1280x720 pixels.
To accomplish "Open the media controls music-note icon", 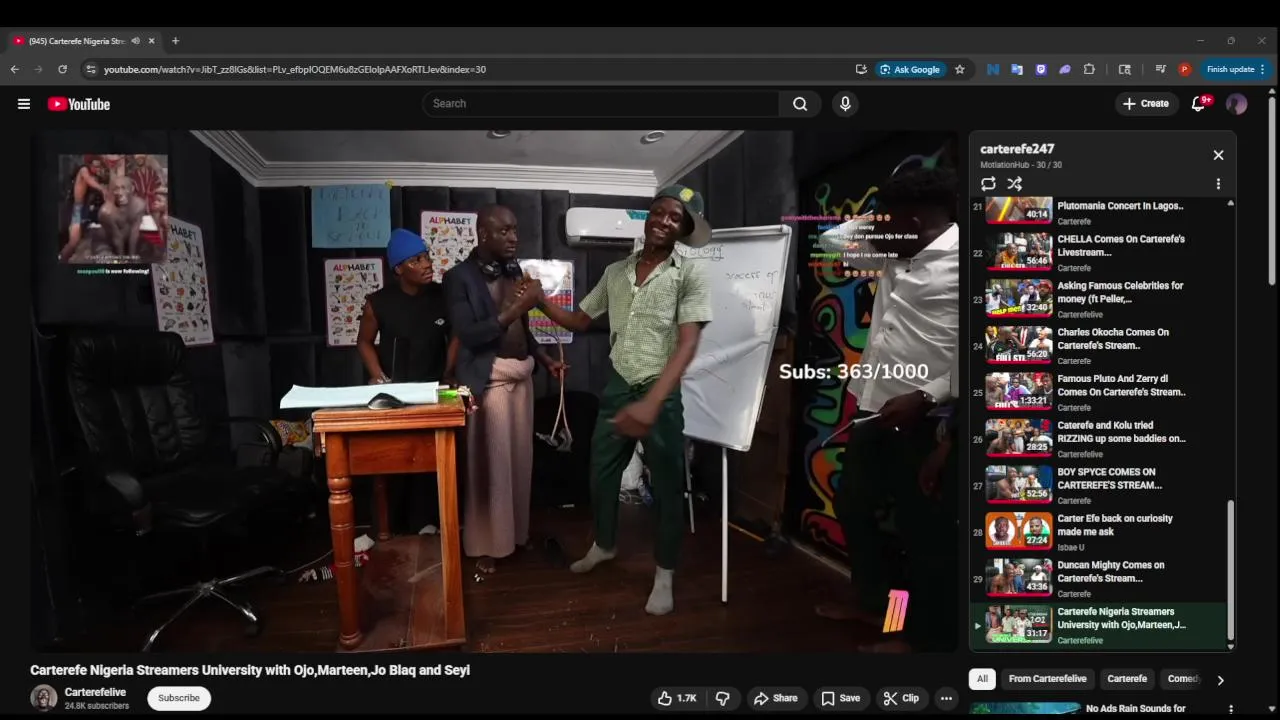I will (1160, 69).
